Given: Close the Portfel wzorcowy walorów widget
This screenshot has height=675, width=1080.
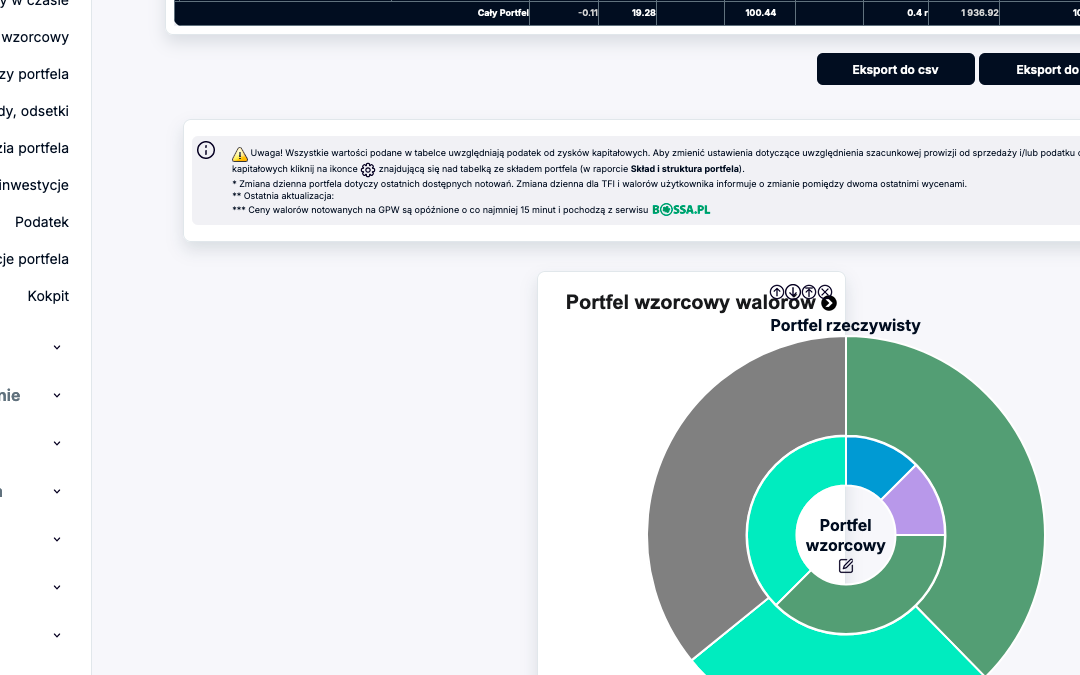Looking at the screenshot, I should click(825, 292).
